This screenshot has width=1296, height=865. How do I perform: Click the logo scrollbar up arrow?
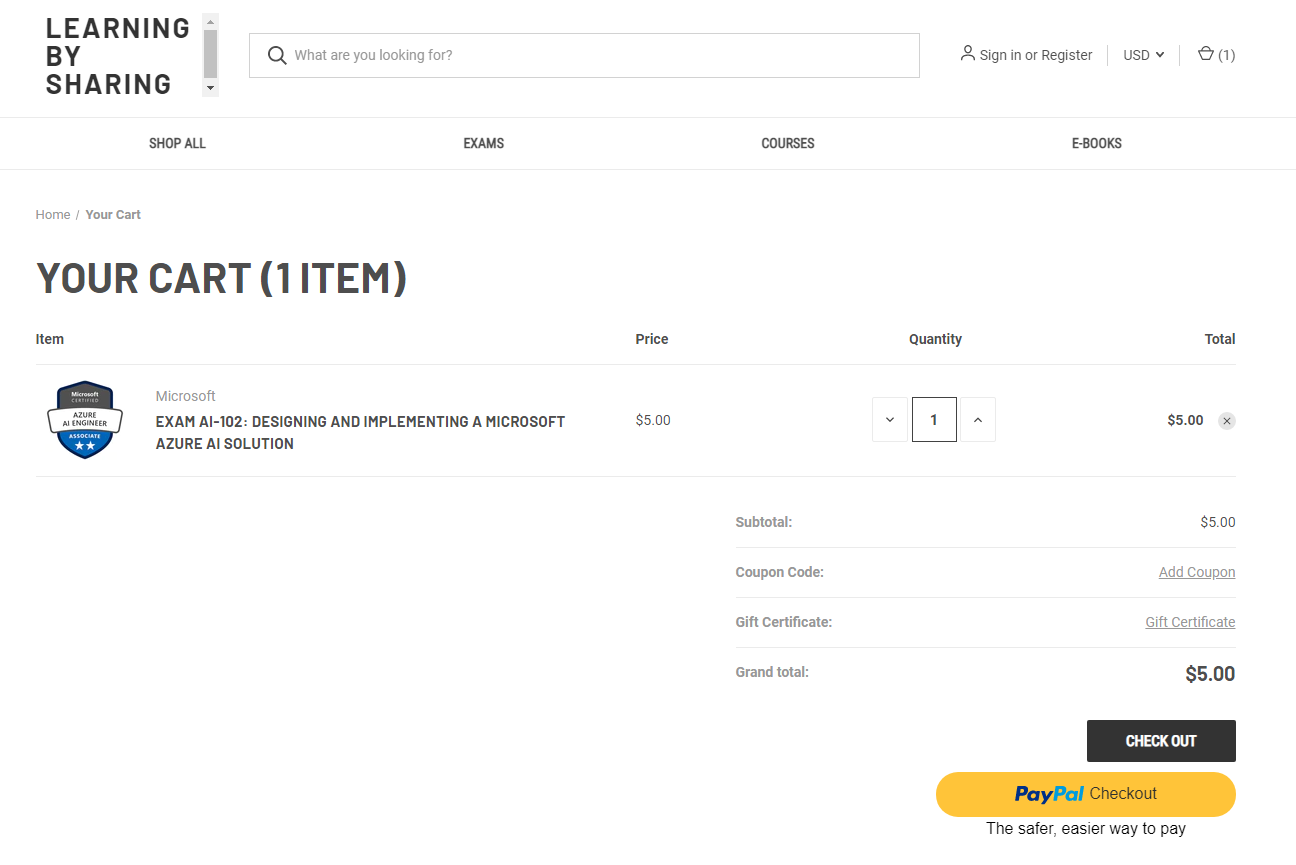[210, 21]
